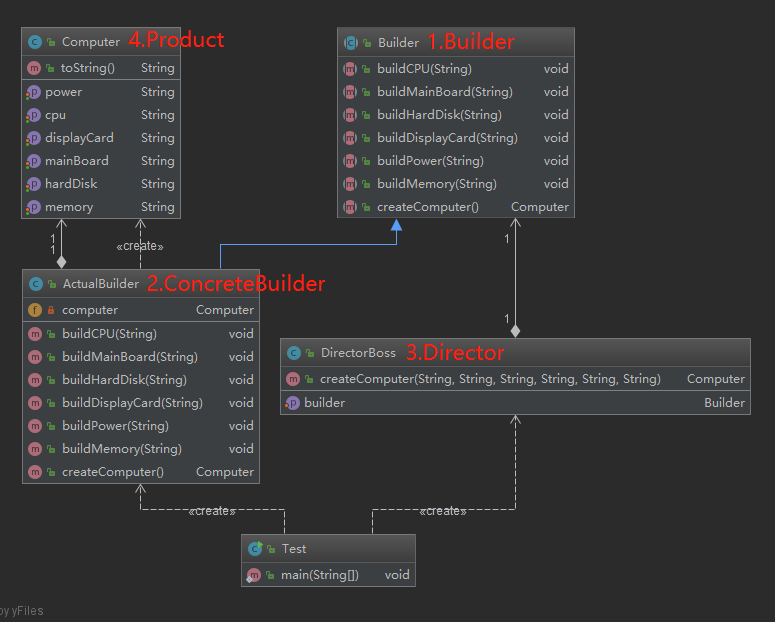Click the main method icon in Test

254,575
